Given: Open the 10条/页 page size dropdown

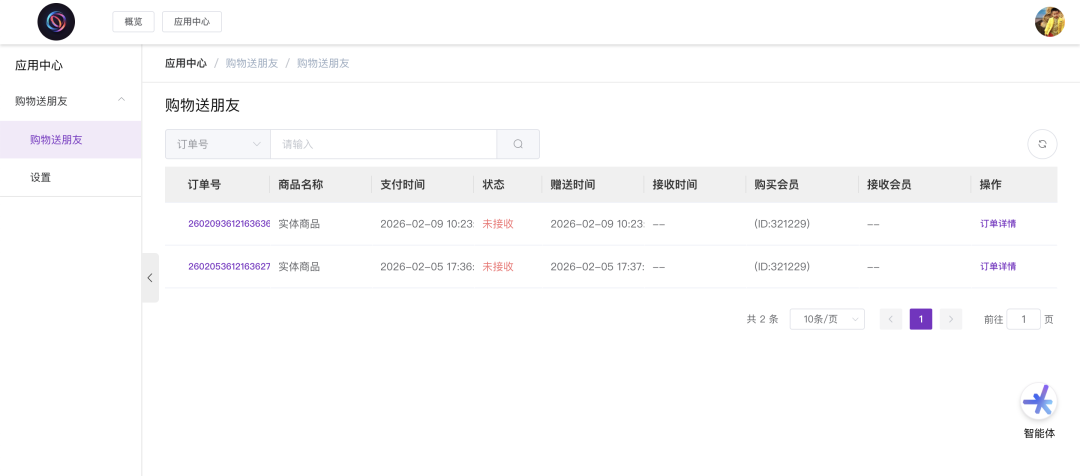Looking at the screenshot, I should click(827, 319).
